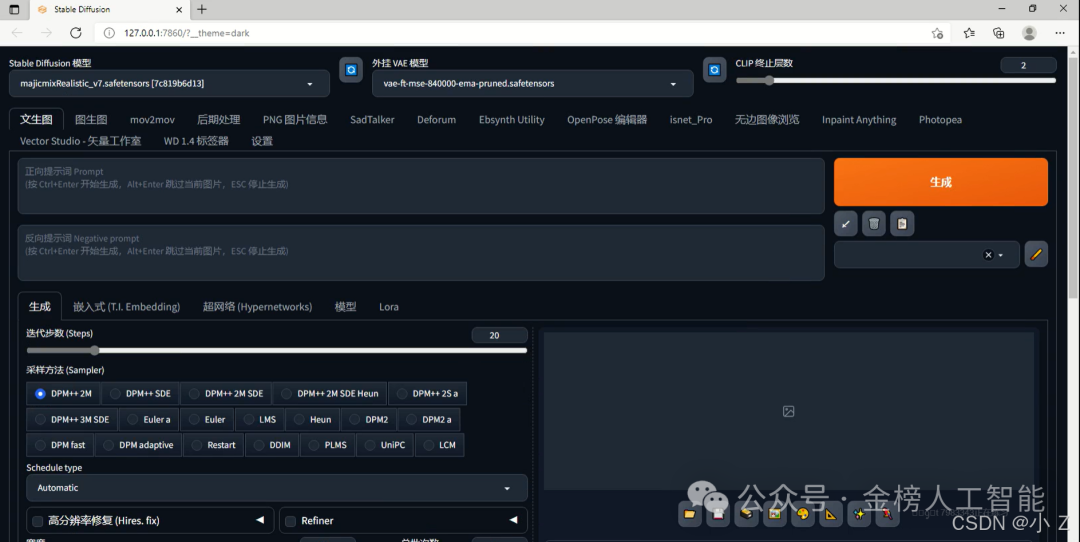Click the positive prompt text area
The width and height of the screenshot is (1080, 542).
tap(421, 186)
